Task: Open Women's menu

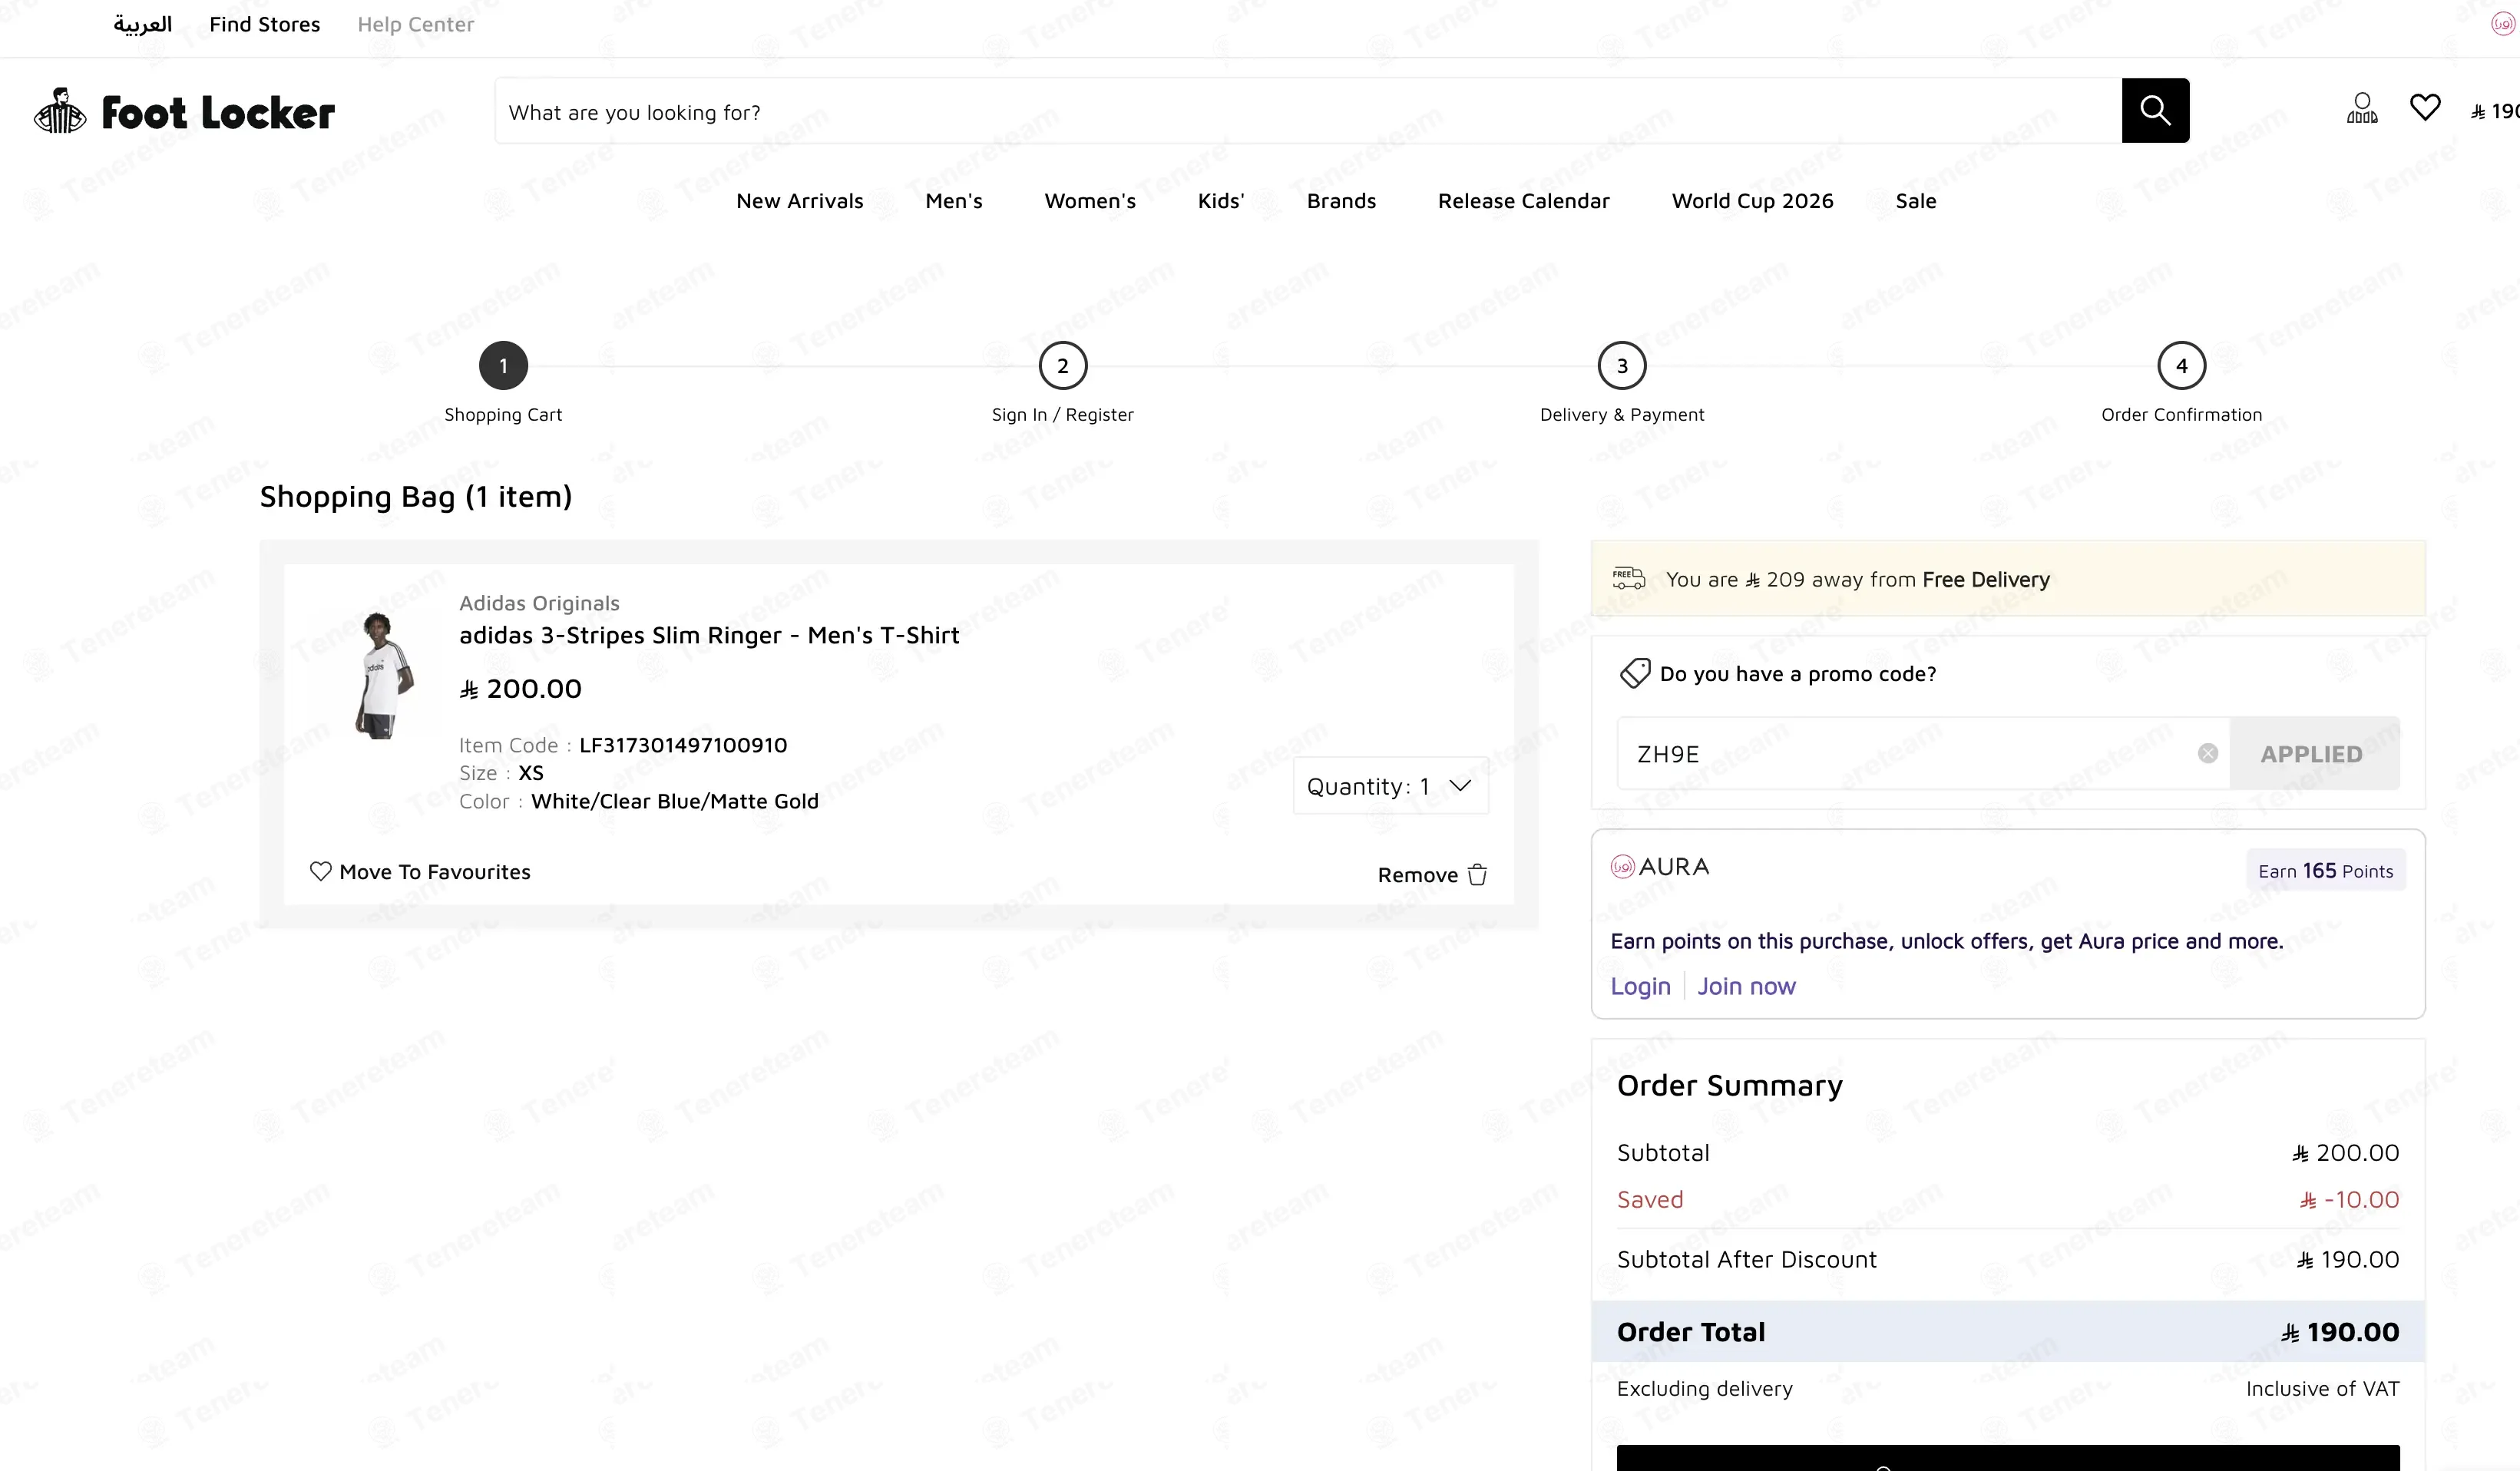Action: 1090,201
